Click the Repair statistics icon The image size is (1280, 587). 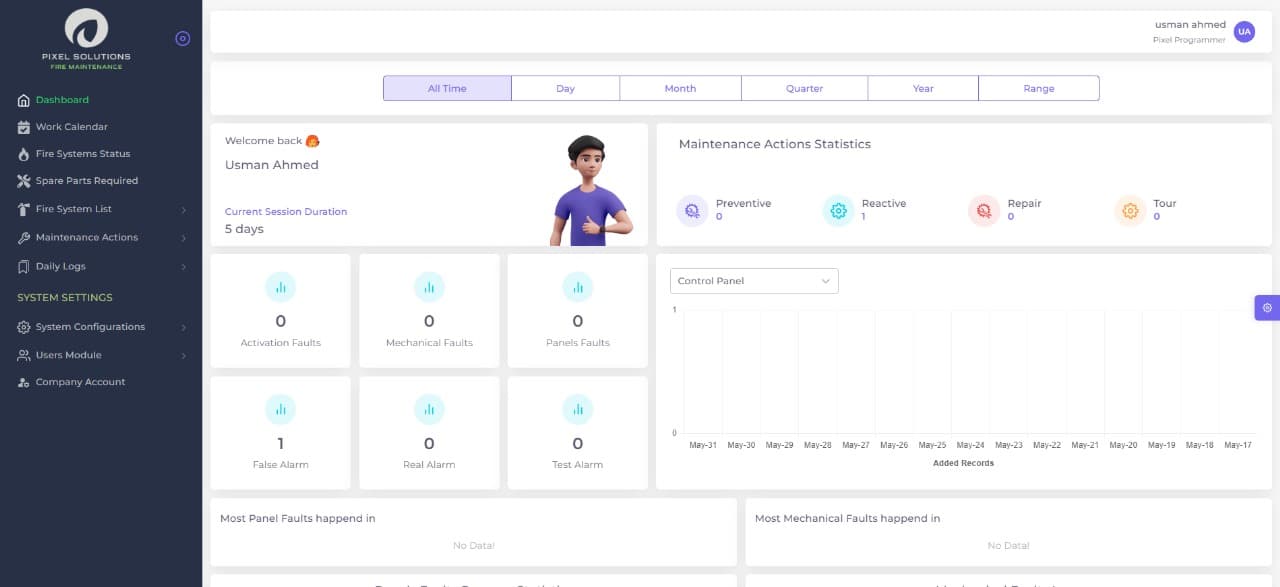pyautogui.click(x=984, y=210)
